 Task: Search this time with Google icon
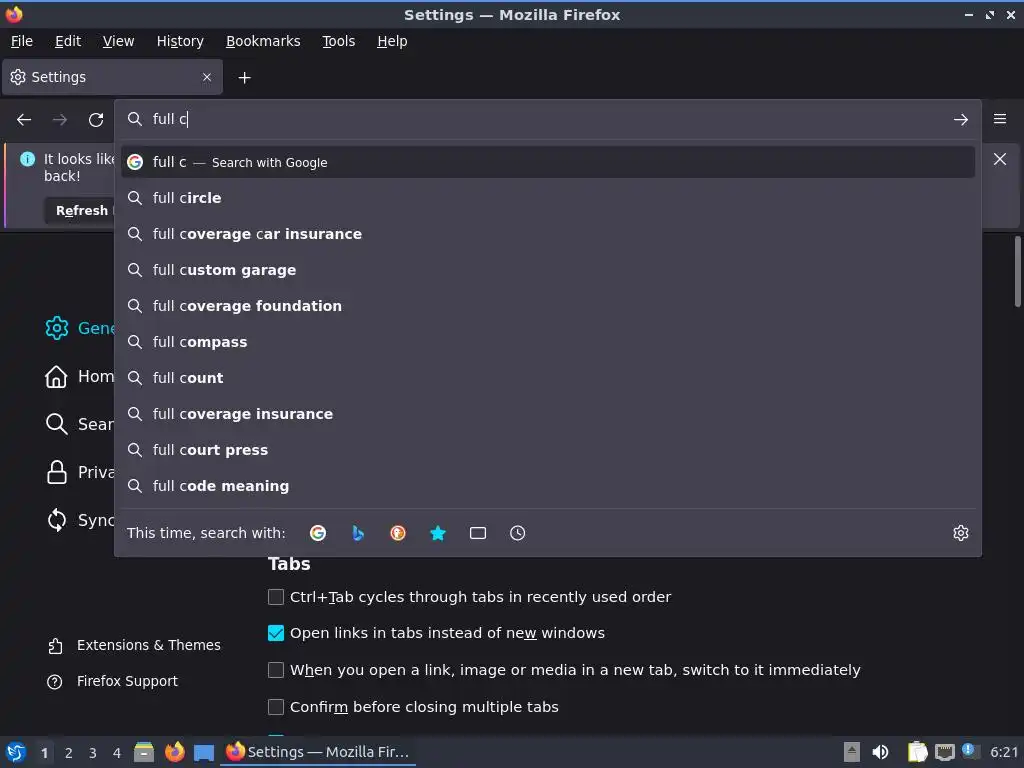point(318,533)
